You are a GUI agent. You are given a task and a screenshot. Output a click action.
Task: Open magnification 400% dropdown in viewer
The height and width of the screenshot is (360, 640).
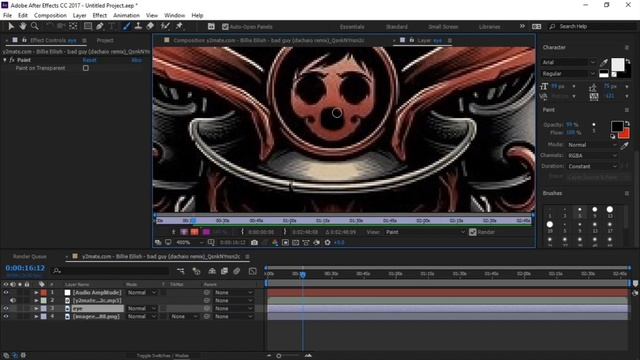[x=189, y=242]
